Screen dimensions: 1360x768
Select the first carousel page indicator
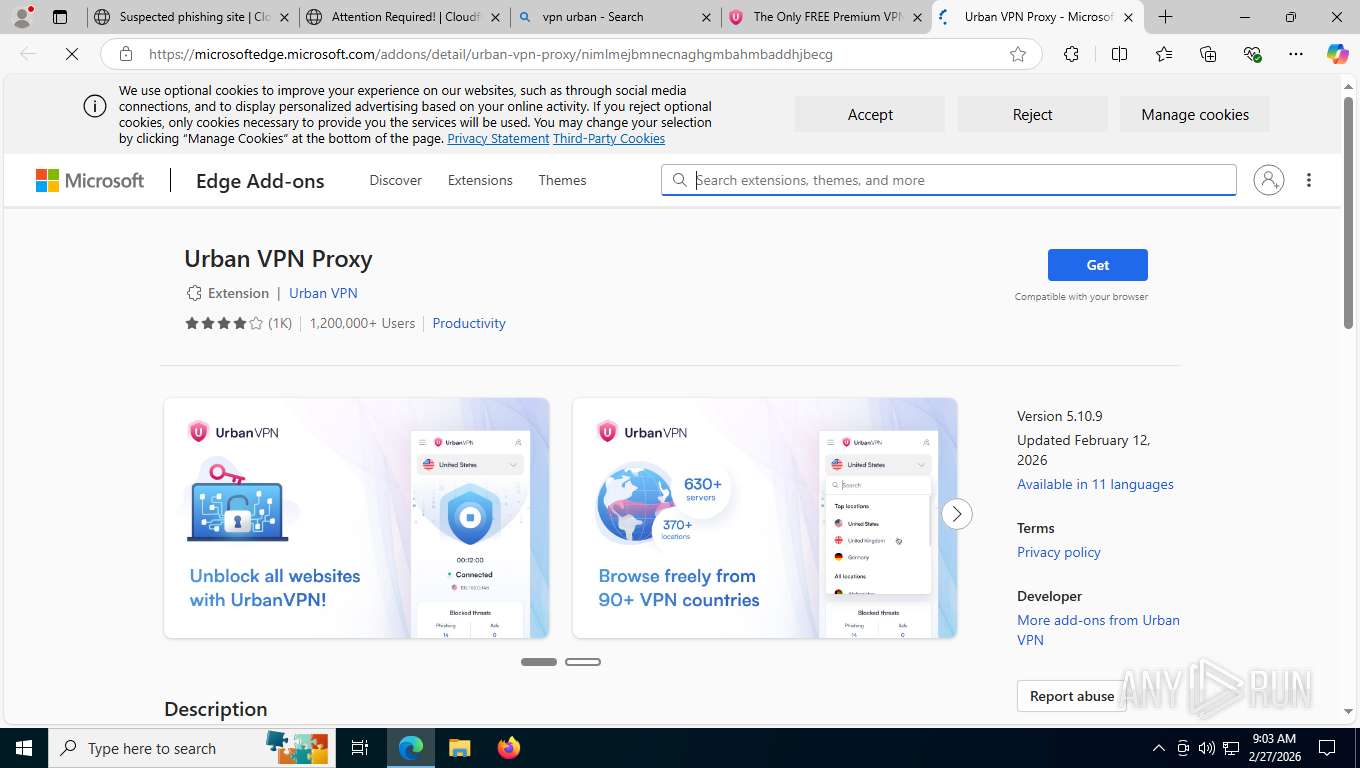click(539, 662)
